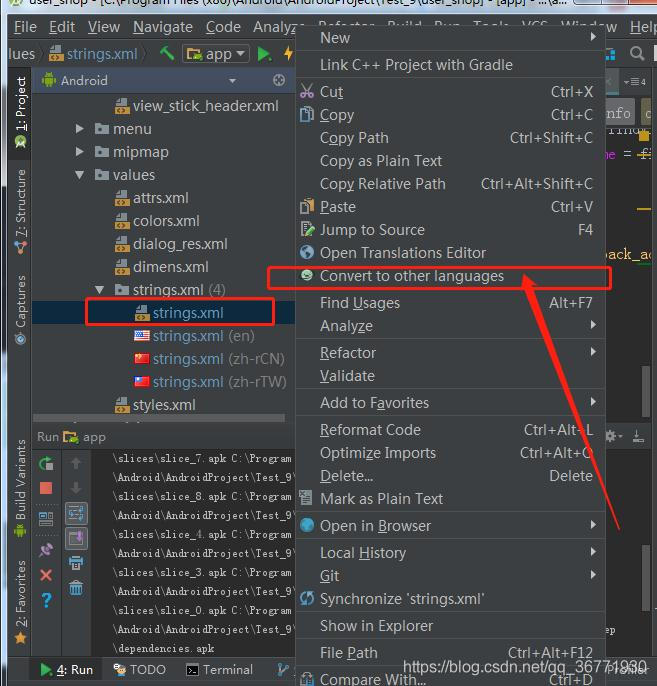
Task: Open the Navigate menu
Action: tap(163, 27)
